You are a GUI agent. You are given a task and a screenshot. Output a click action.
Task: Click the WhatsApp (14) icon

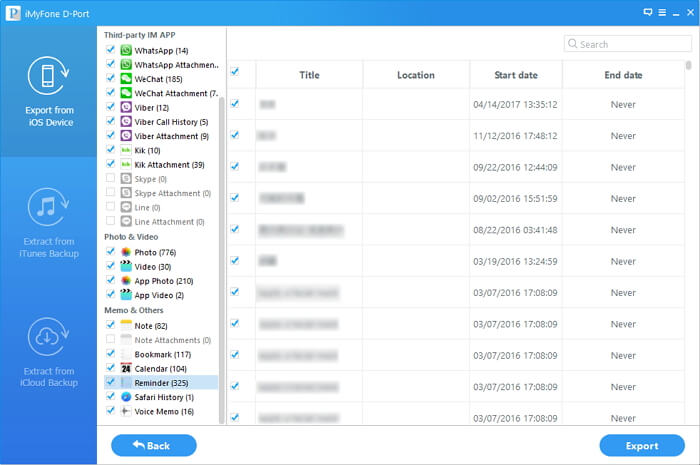click(x=126, y=50)
